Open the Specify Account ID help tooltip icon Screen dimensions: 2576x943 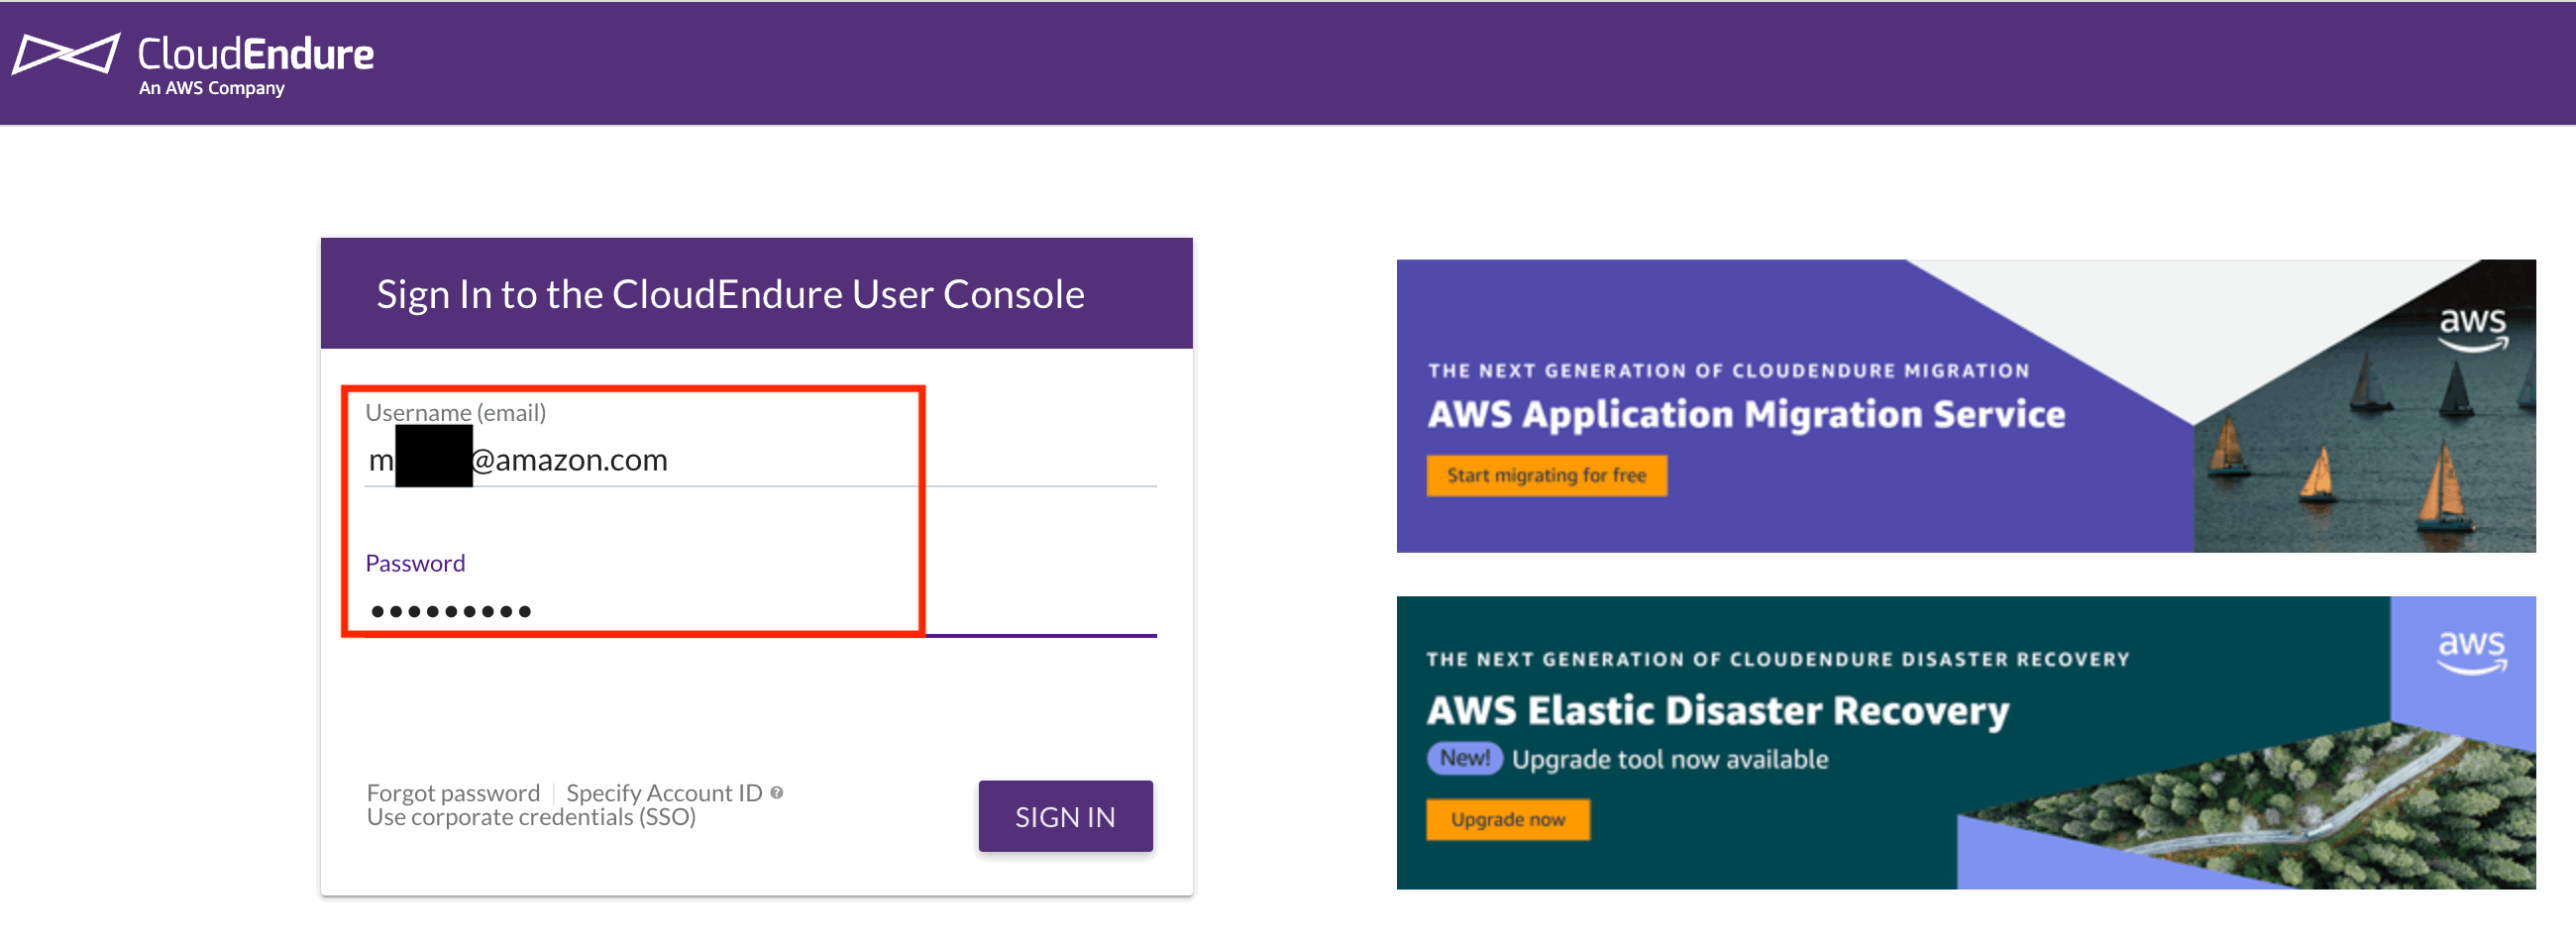(x=777, y=792)
